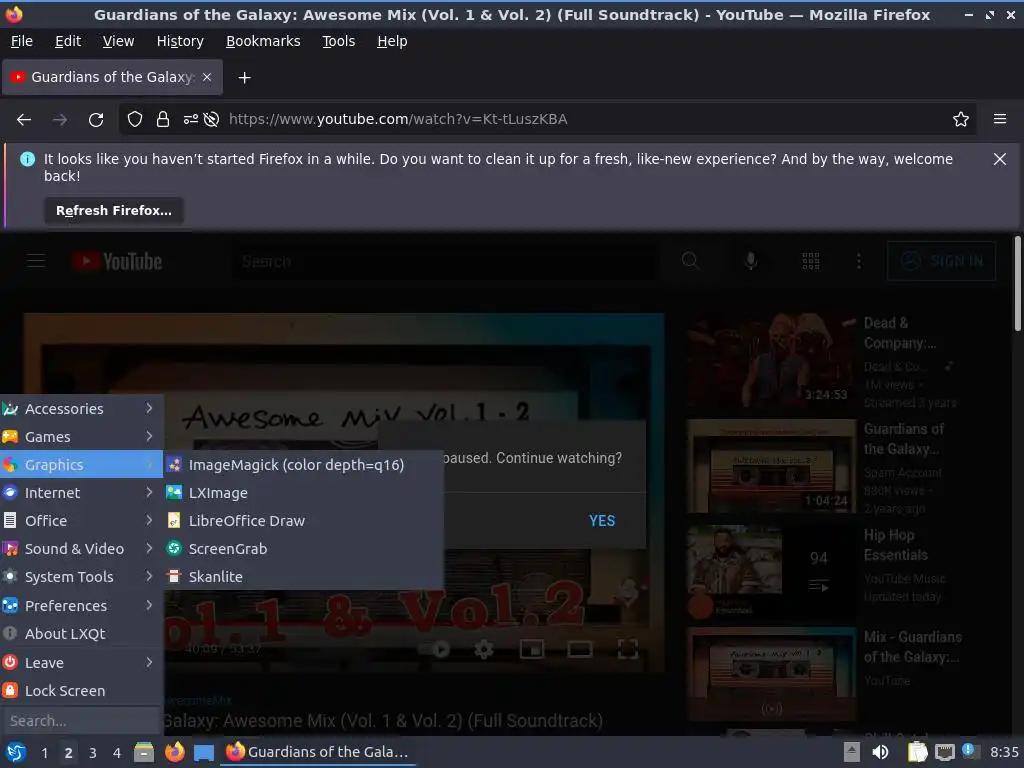
Task: Switch to desktop 4
Action: [117, 752]
